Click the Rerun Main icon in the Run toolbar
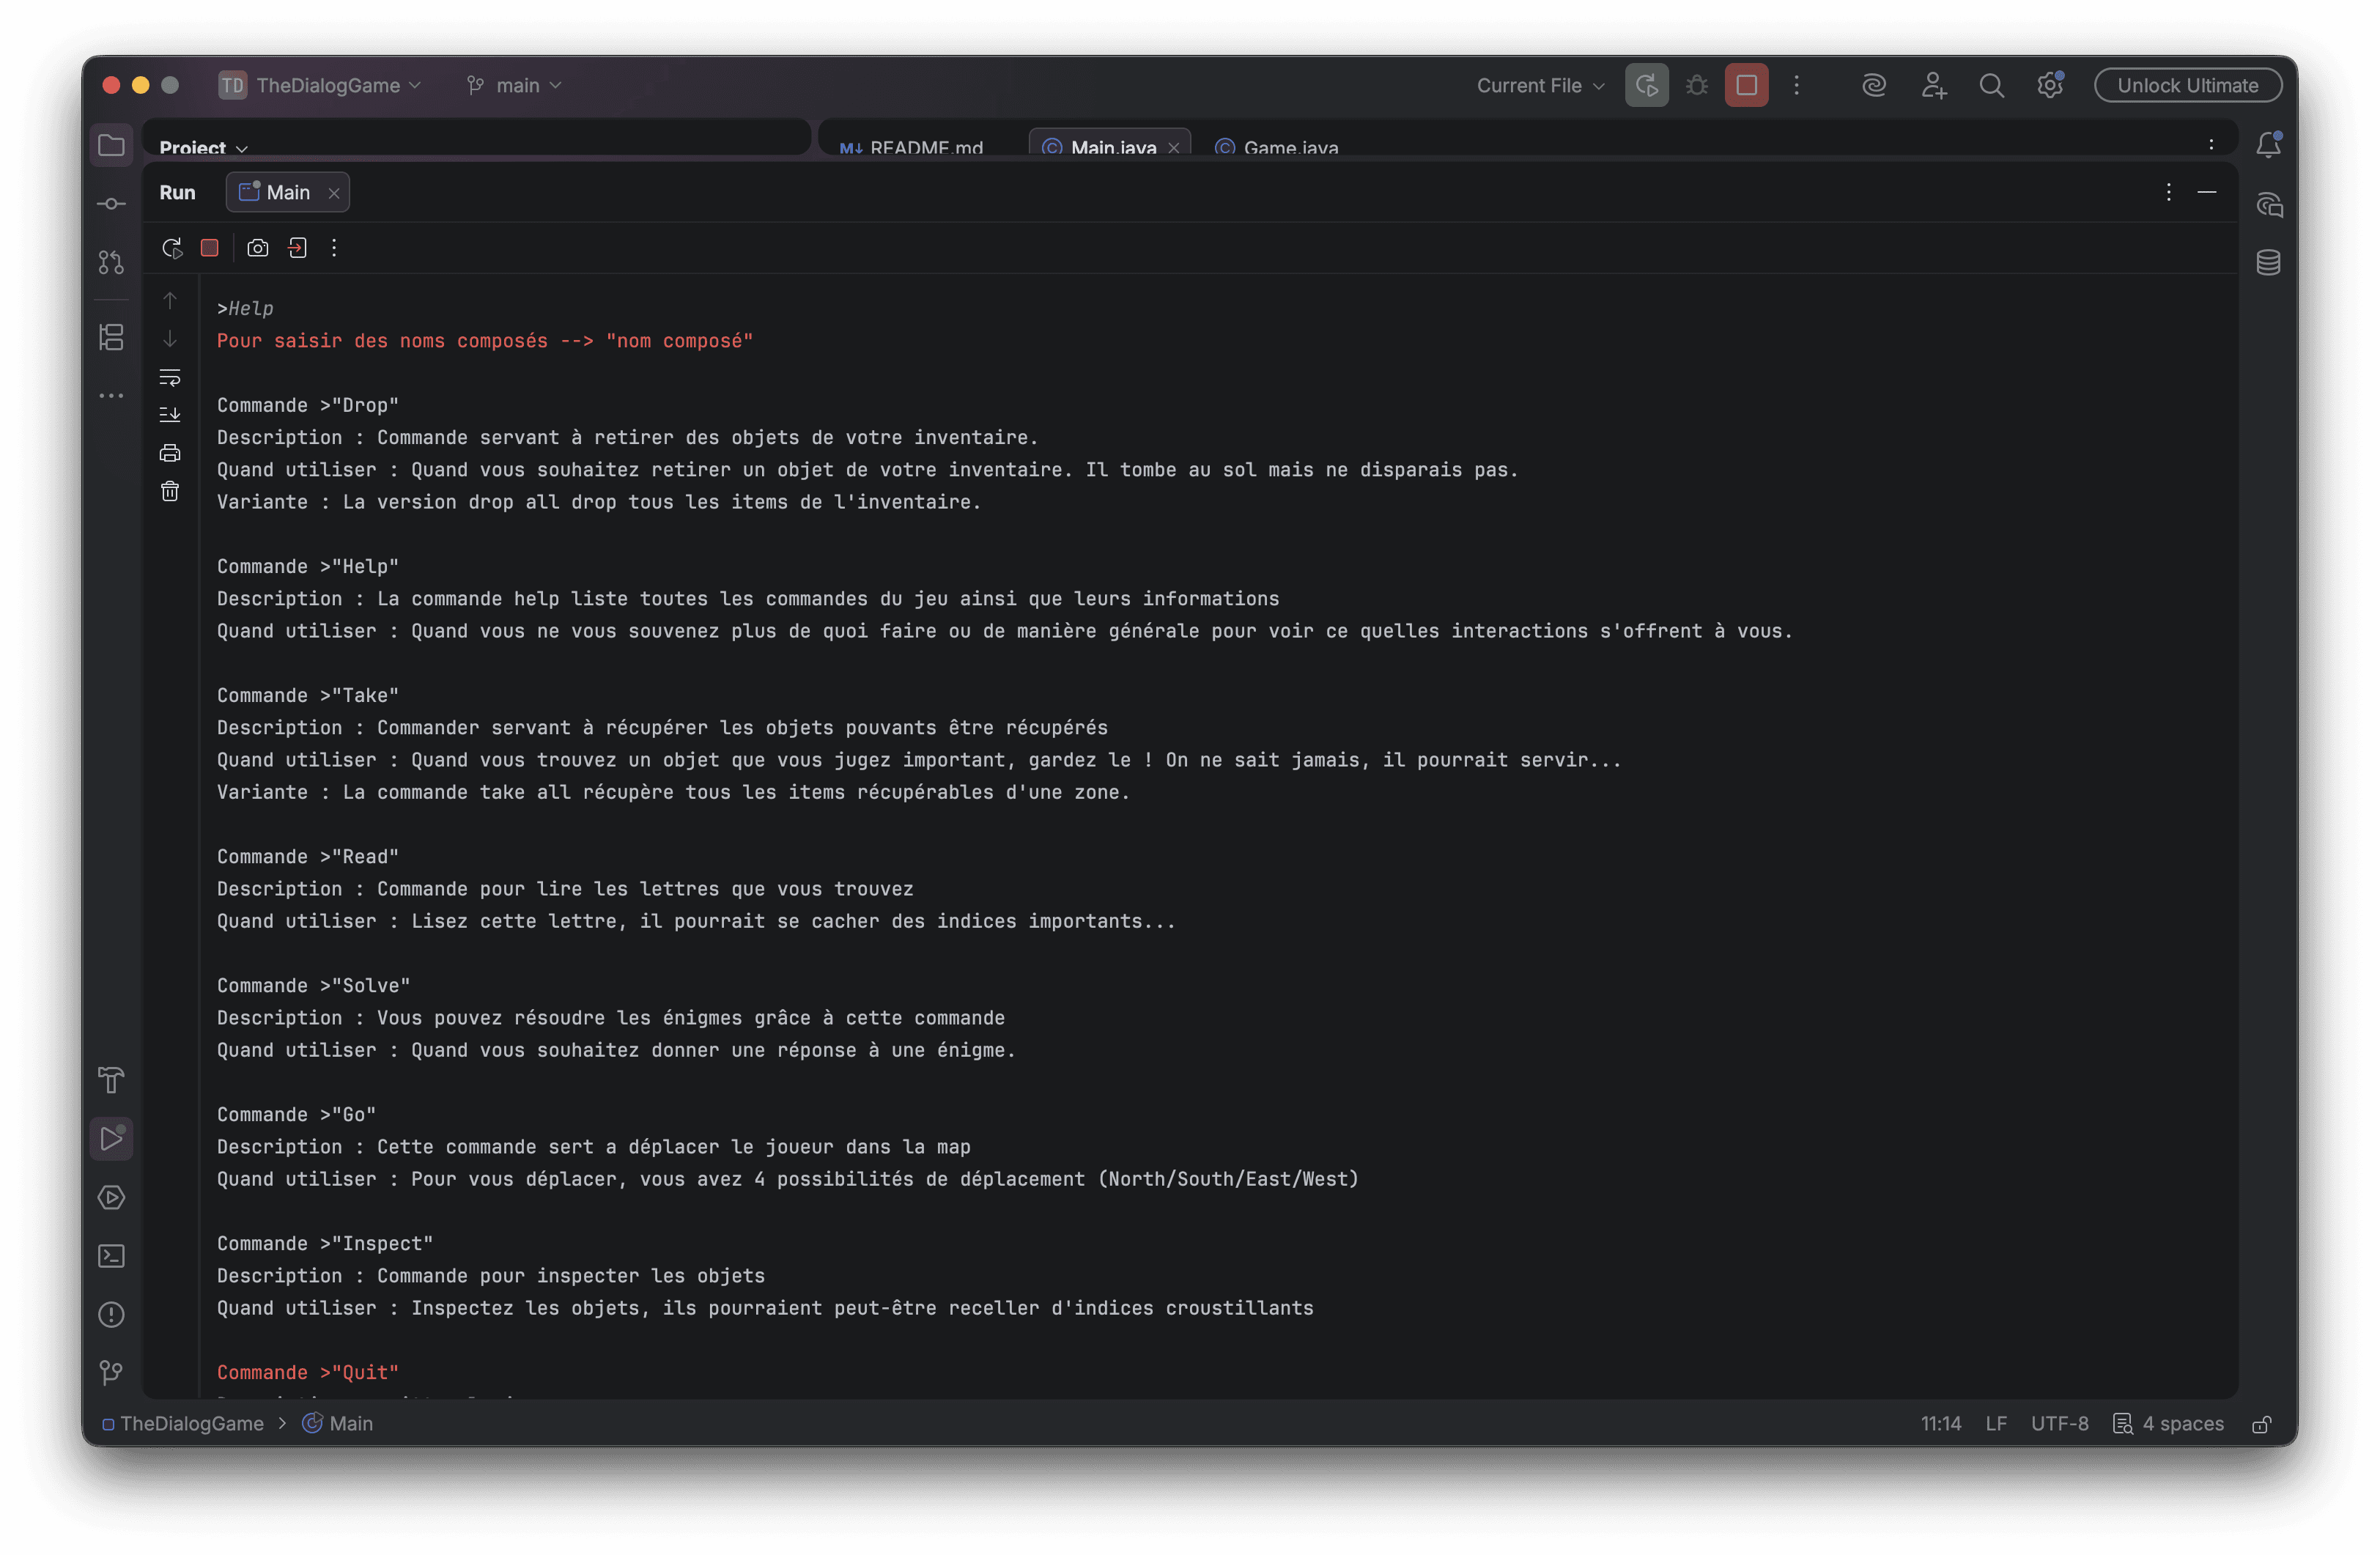This screenshot has width=2380, height=1555. pos(172,248)
